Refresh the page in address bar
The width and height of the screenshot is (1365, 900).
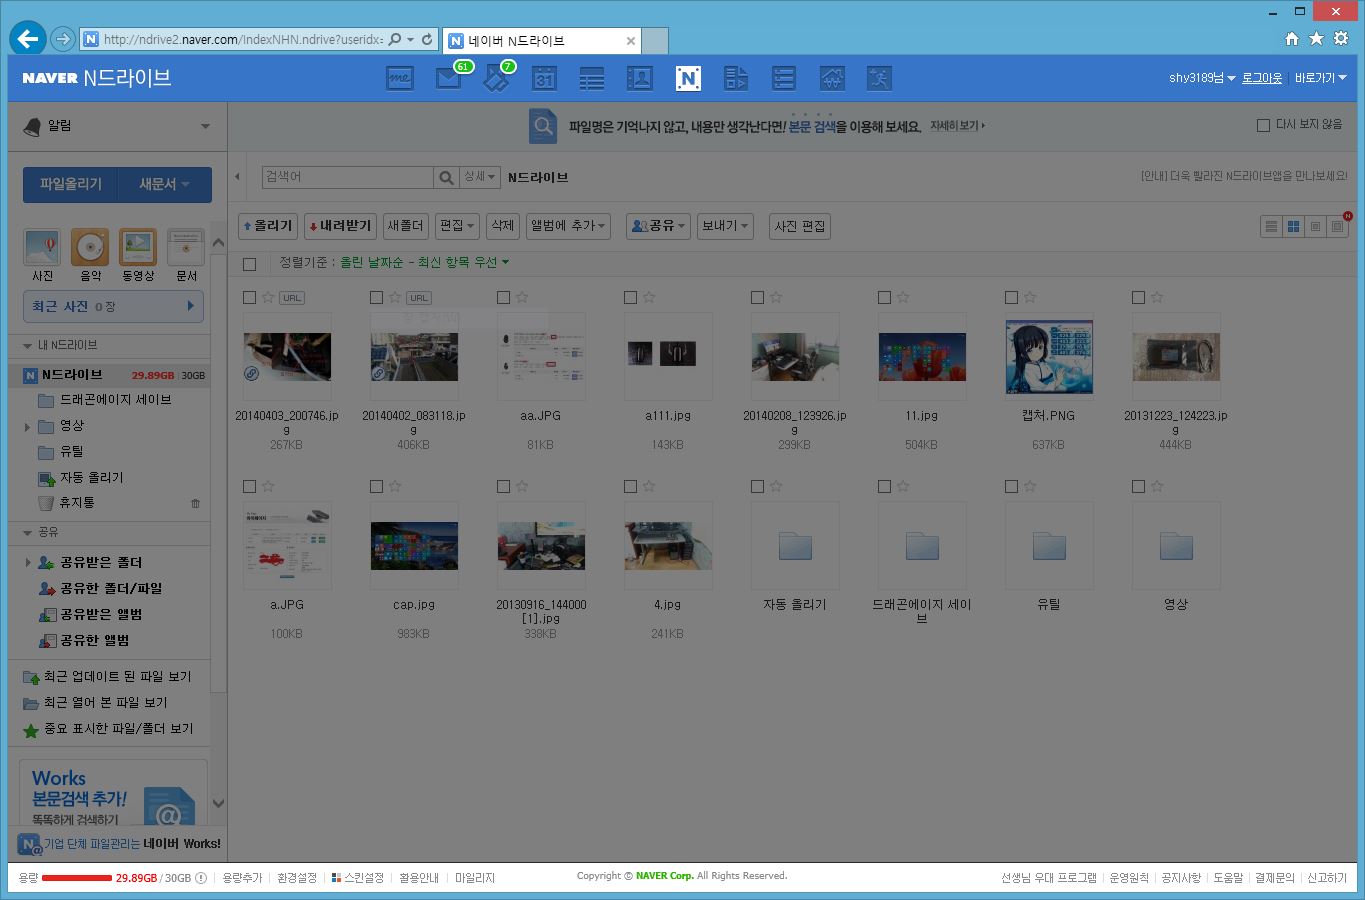point(427,39)
